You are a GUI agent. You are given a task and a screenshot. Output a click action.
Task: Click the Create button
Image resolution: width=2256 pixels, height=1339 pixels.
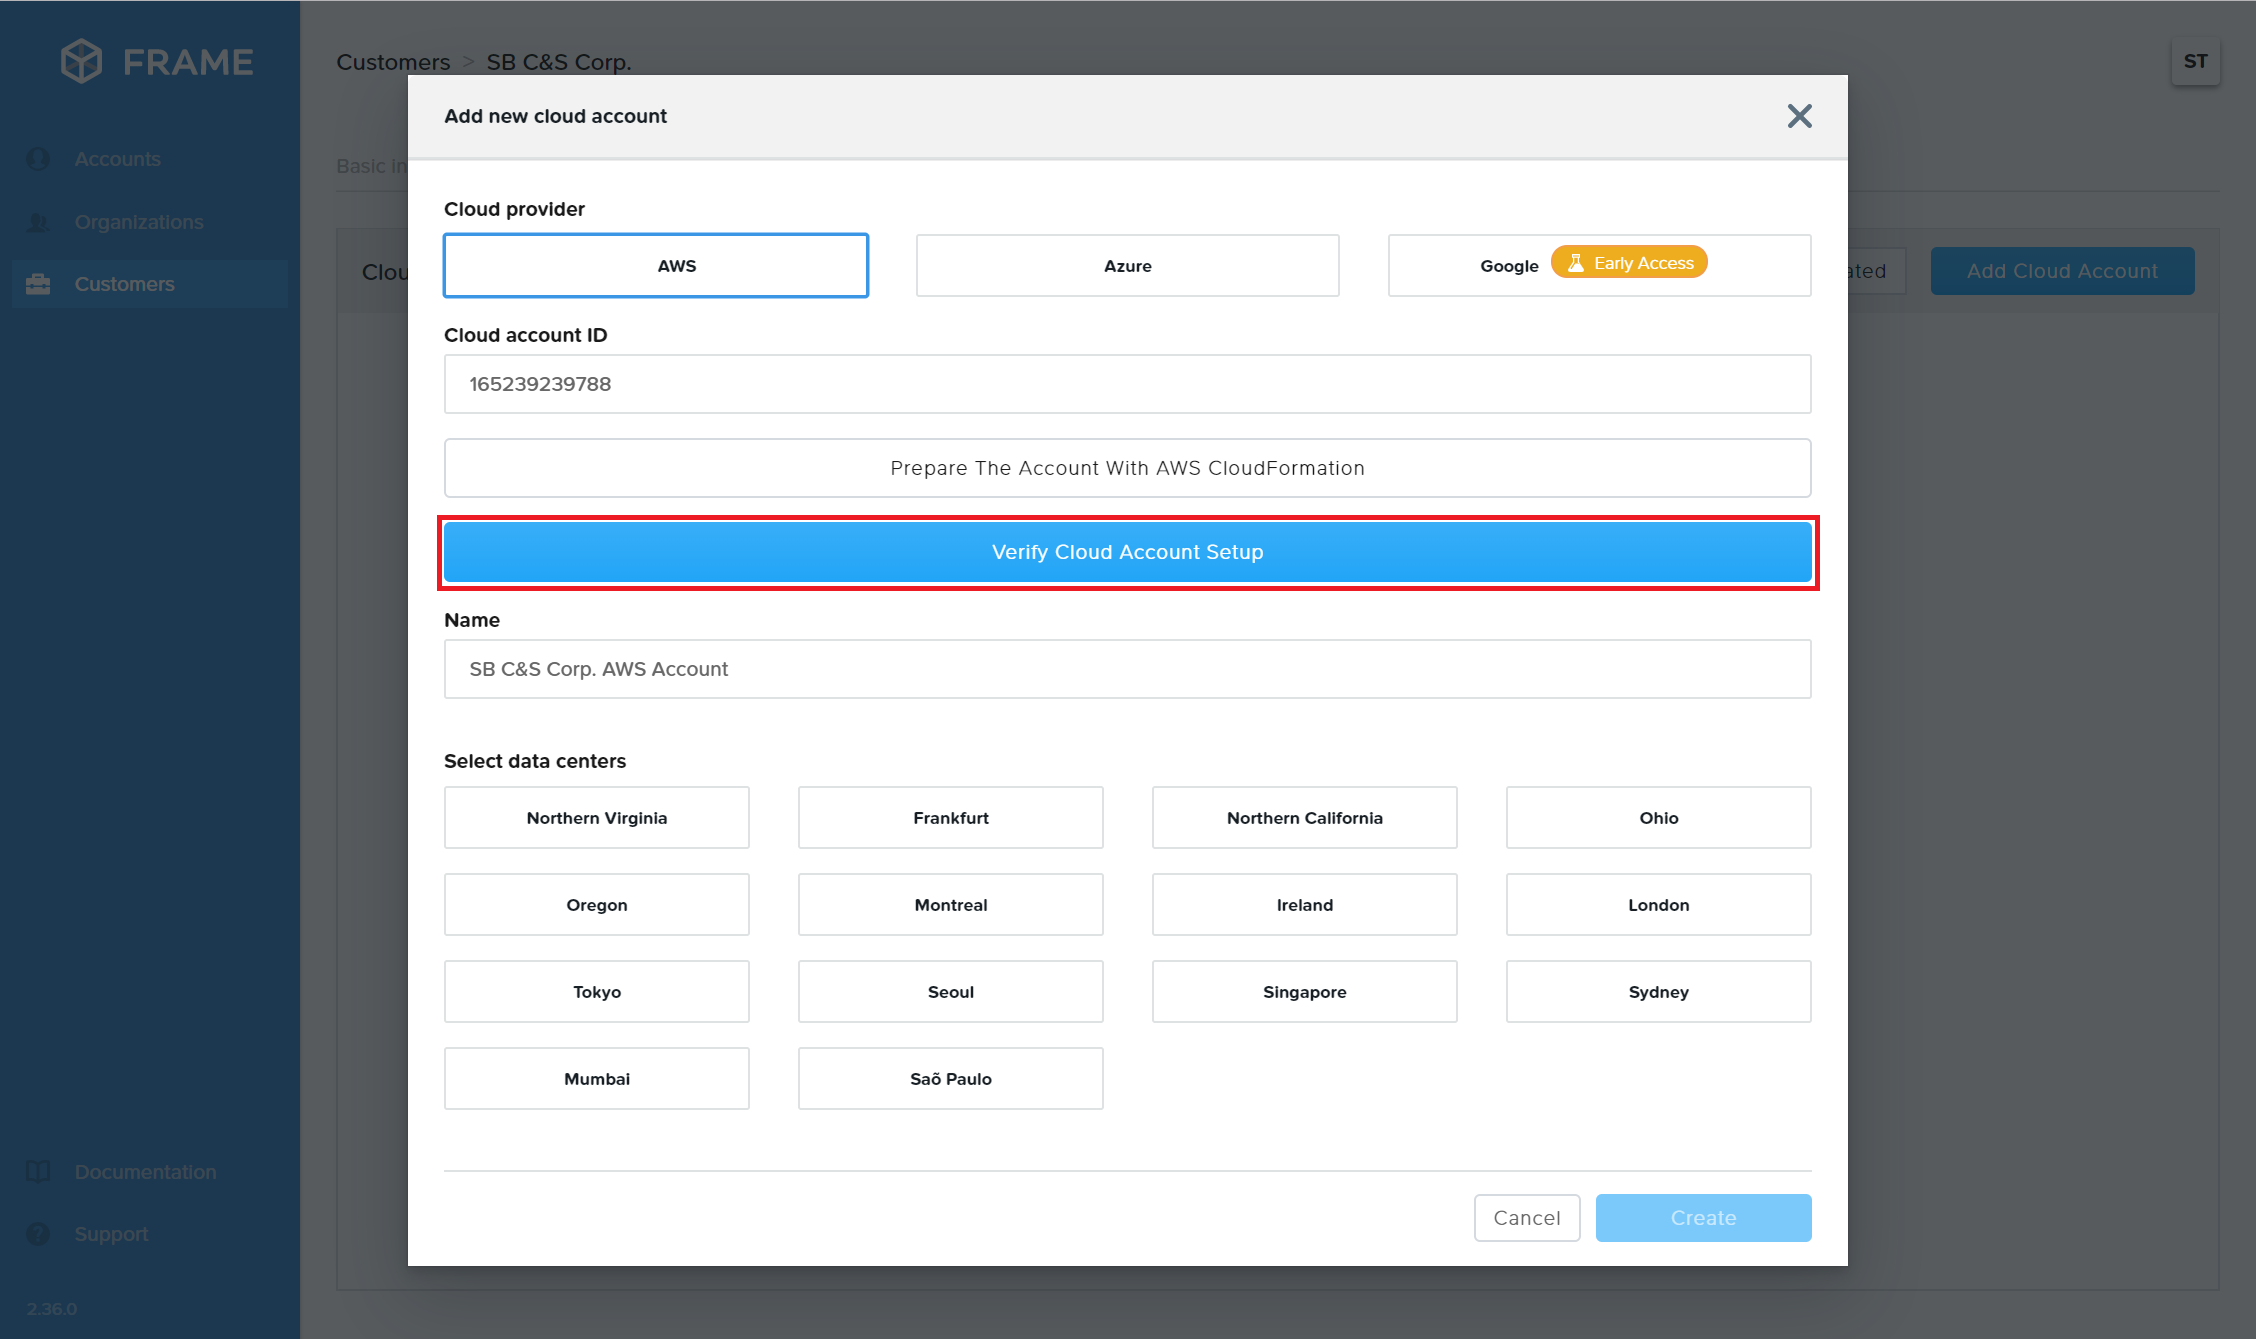(x=1704, y=1218)
